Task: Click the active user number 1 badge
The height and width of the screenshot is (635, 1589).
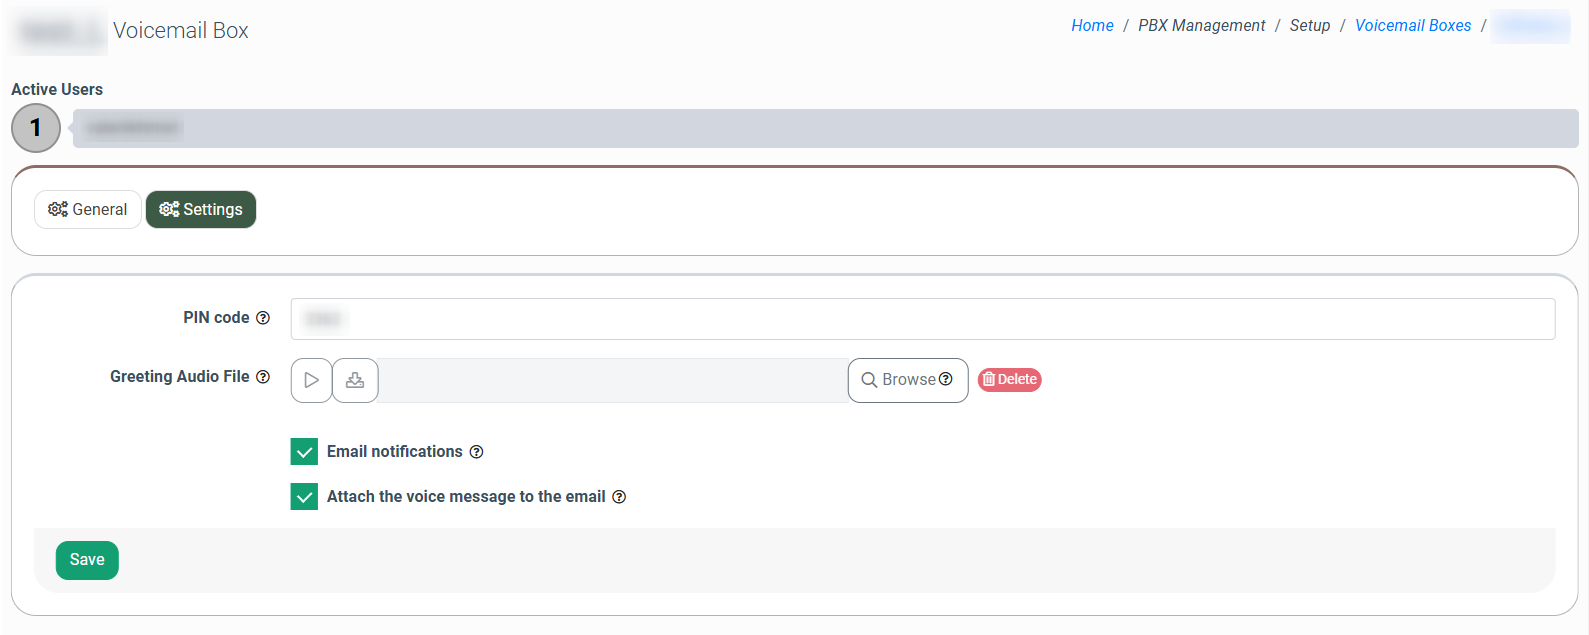Action: [36, 128]
